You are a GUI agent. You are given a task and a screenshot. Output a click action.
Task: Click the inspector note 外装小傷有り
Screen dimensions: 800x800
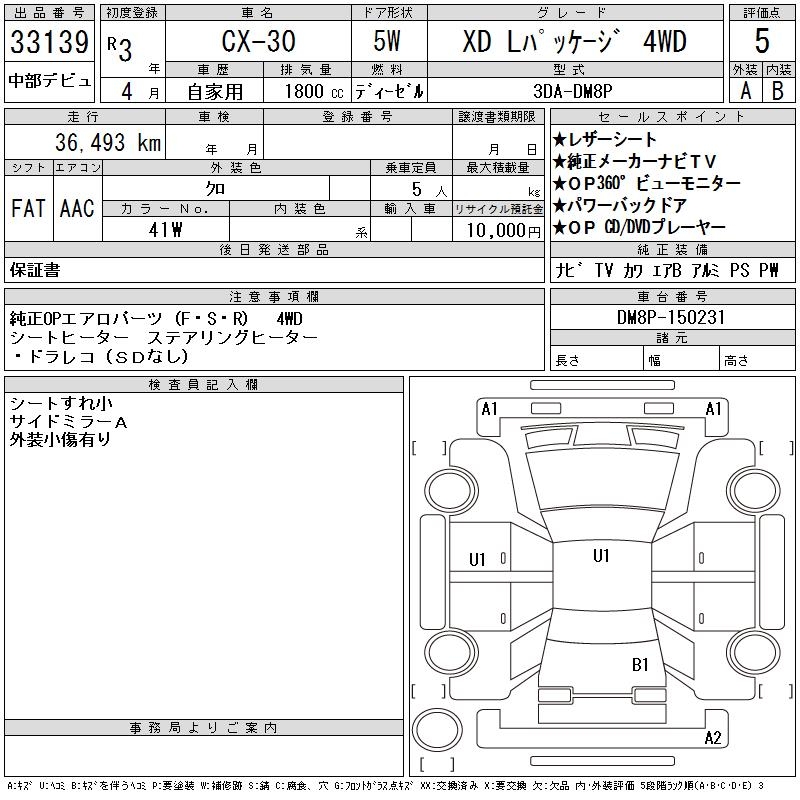coord(60,440)
